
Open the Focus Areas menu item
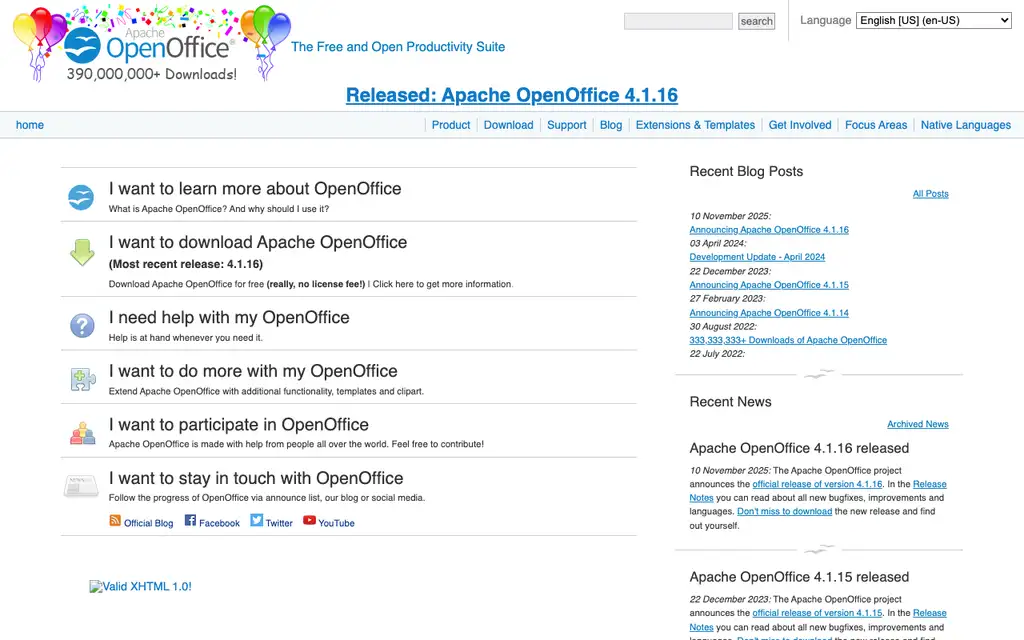point(876,125)
